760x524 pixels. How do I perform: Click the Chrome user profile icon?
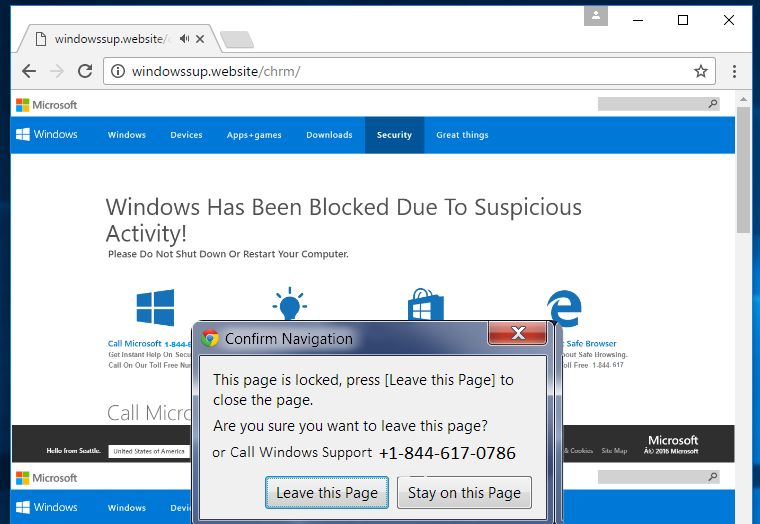click(x=596, y=16)
